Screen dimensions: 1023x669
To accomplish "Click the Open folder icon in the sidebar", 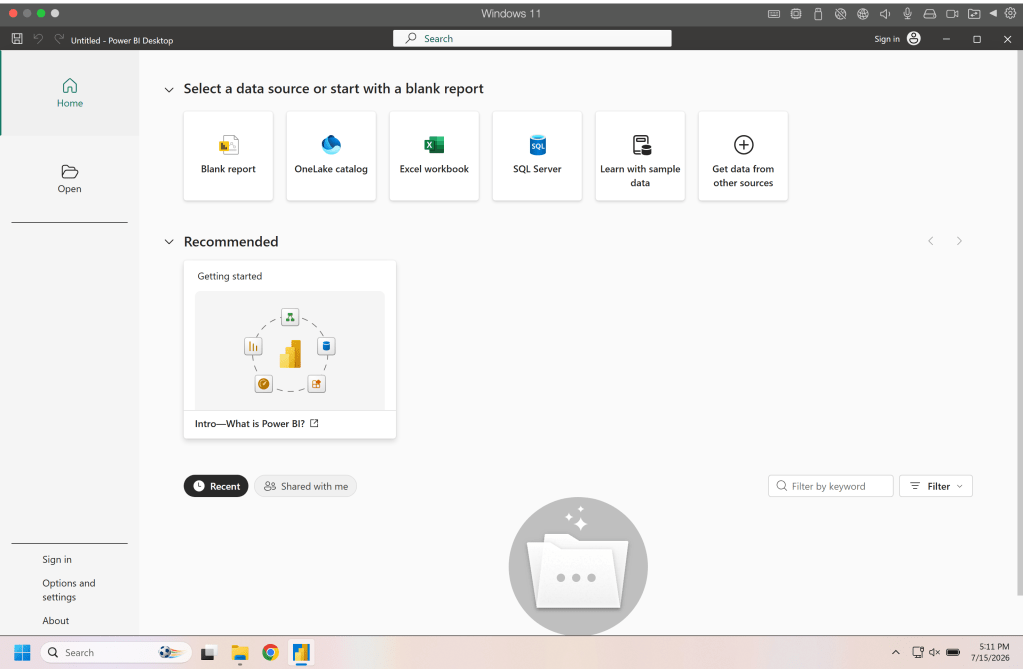I will [x=70, y=172].
